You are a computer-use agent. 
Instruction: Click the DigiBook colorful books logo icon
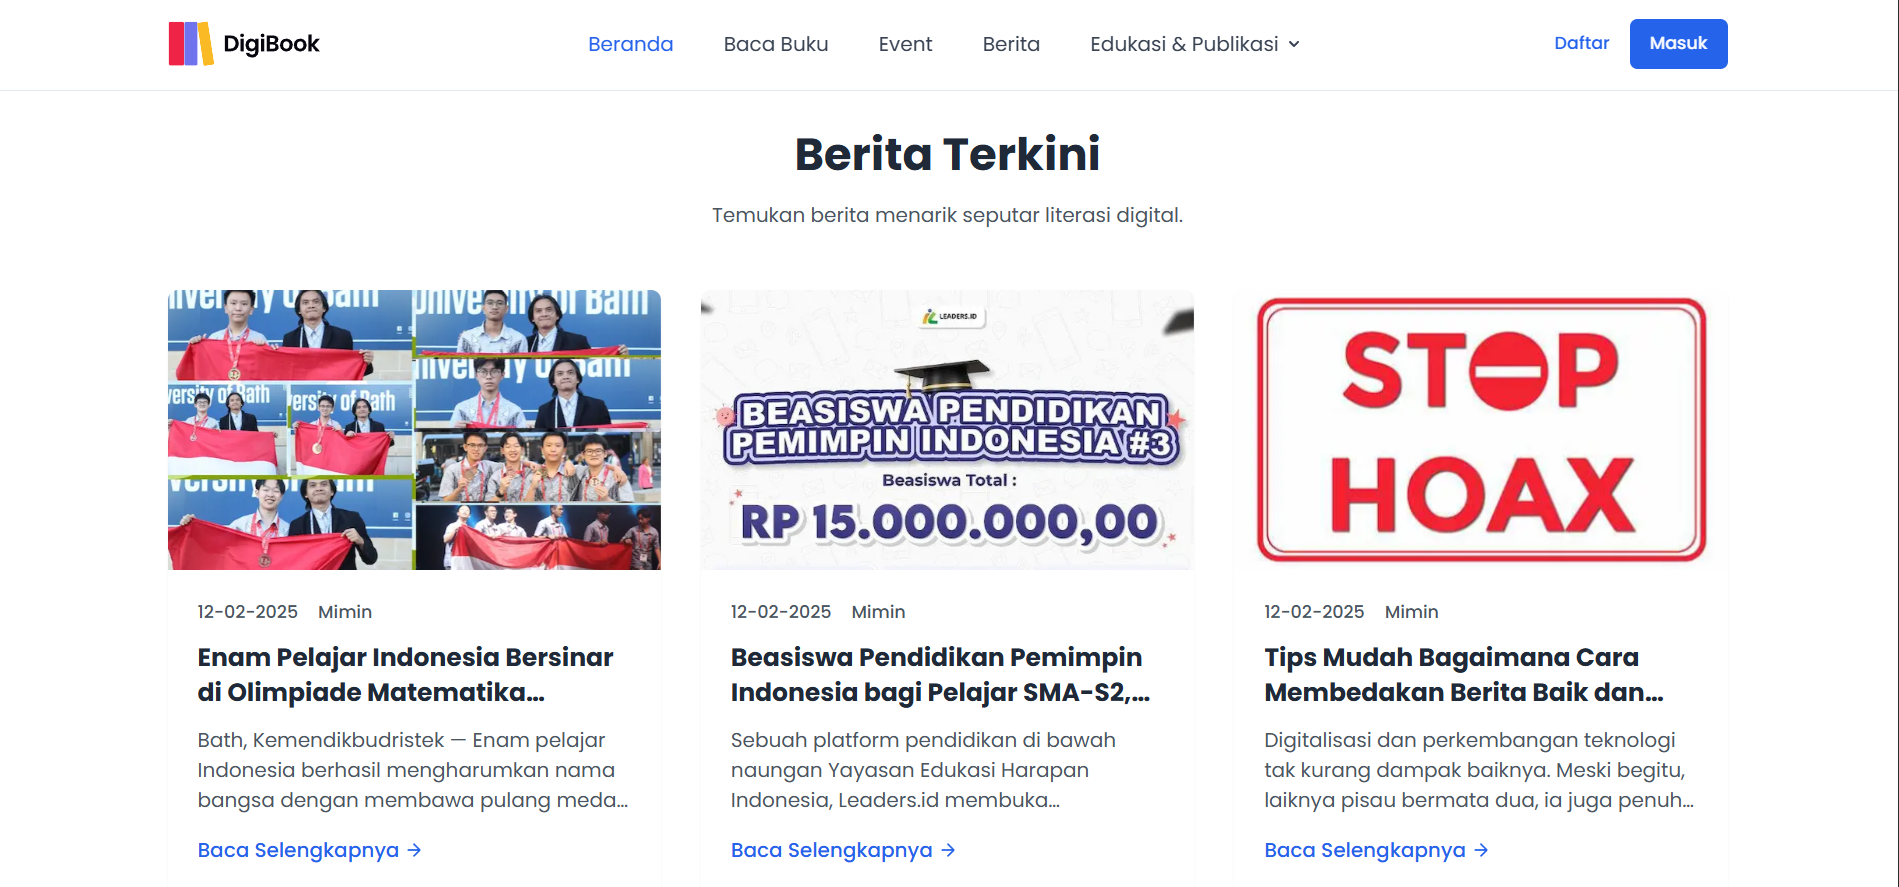tap(191, 44)
